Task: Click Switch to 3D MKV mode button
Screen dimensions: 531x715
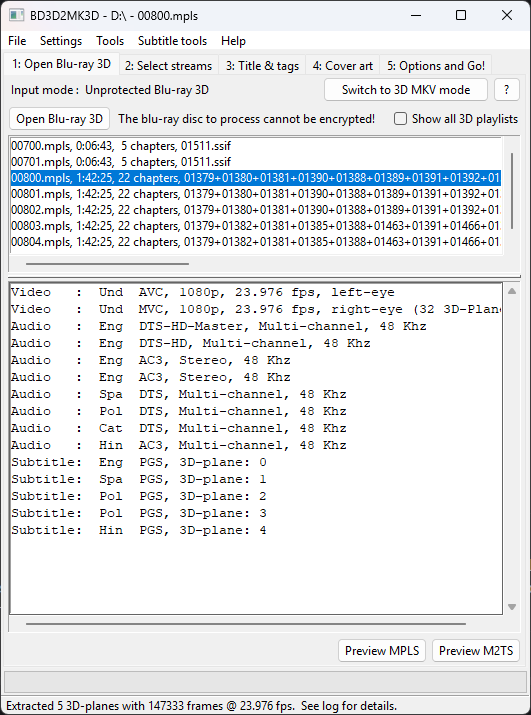Action: (406, 90)
